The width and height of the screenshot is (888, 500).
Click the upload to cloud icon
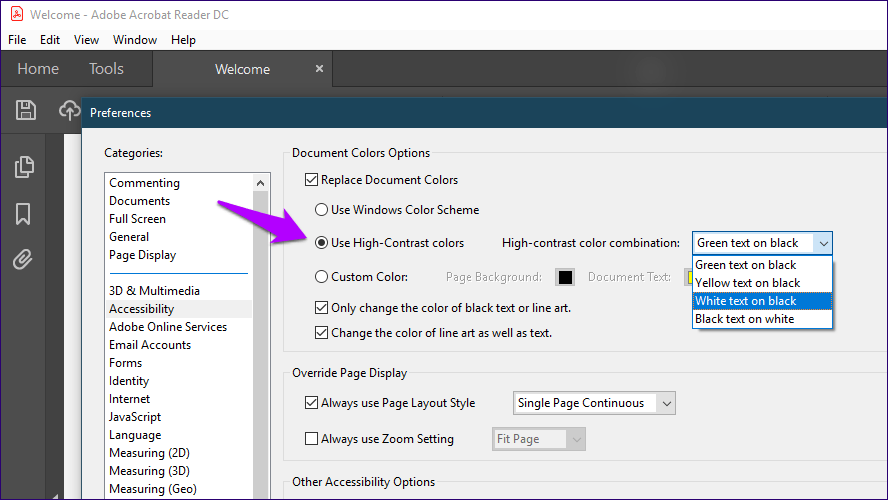point(69,110)
